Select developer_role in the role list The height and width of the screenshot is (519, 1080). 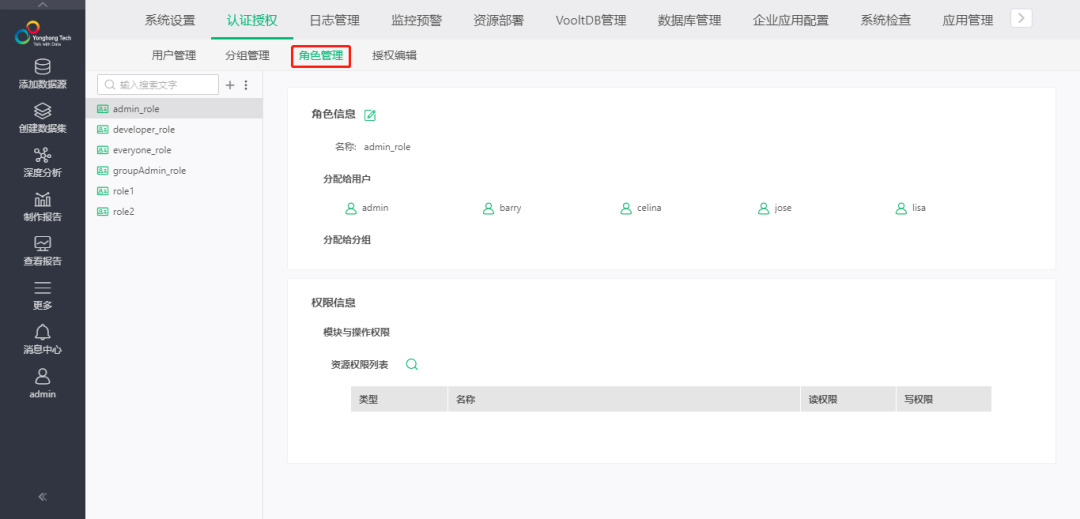(x=174, y=129)
